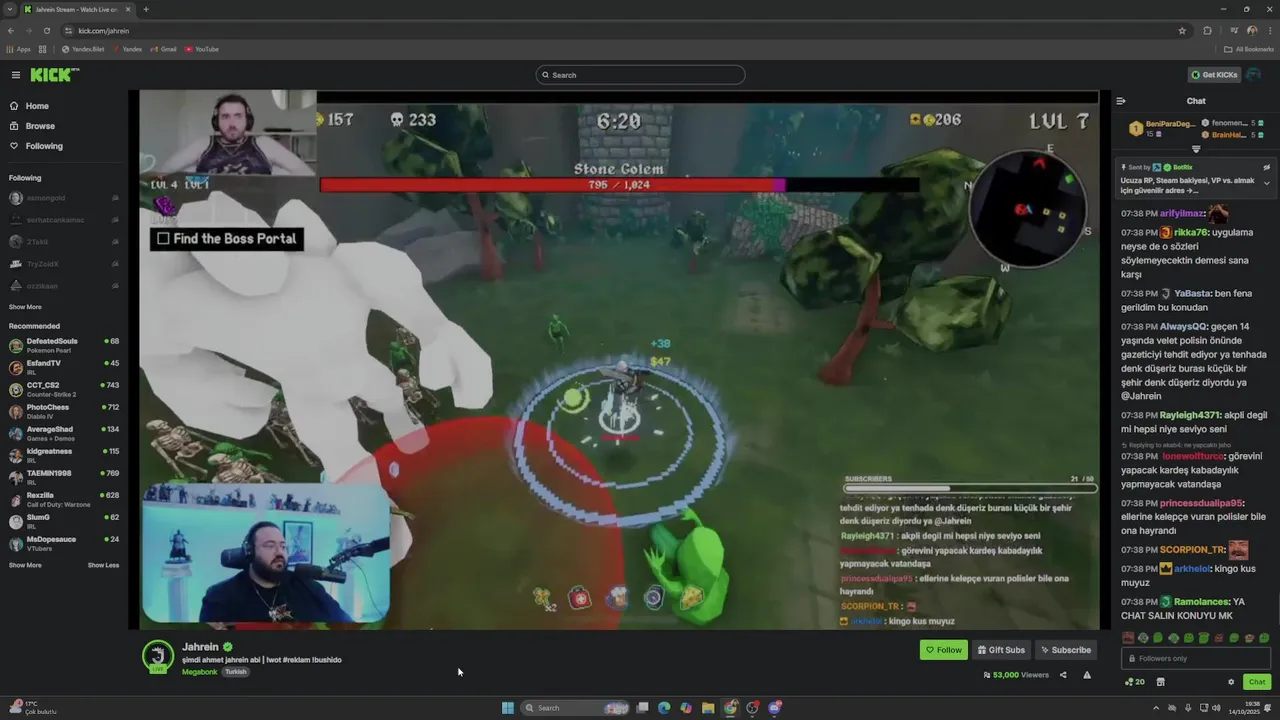The width and height of the screenshot is (1280, 720).
Task: Open the taskbar clock and date
Action: coord(1246,708)
